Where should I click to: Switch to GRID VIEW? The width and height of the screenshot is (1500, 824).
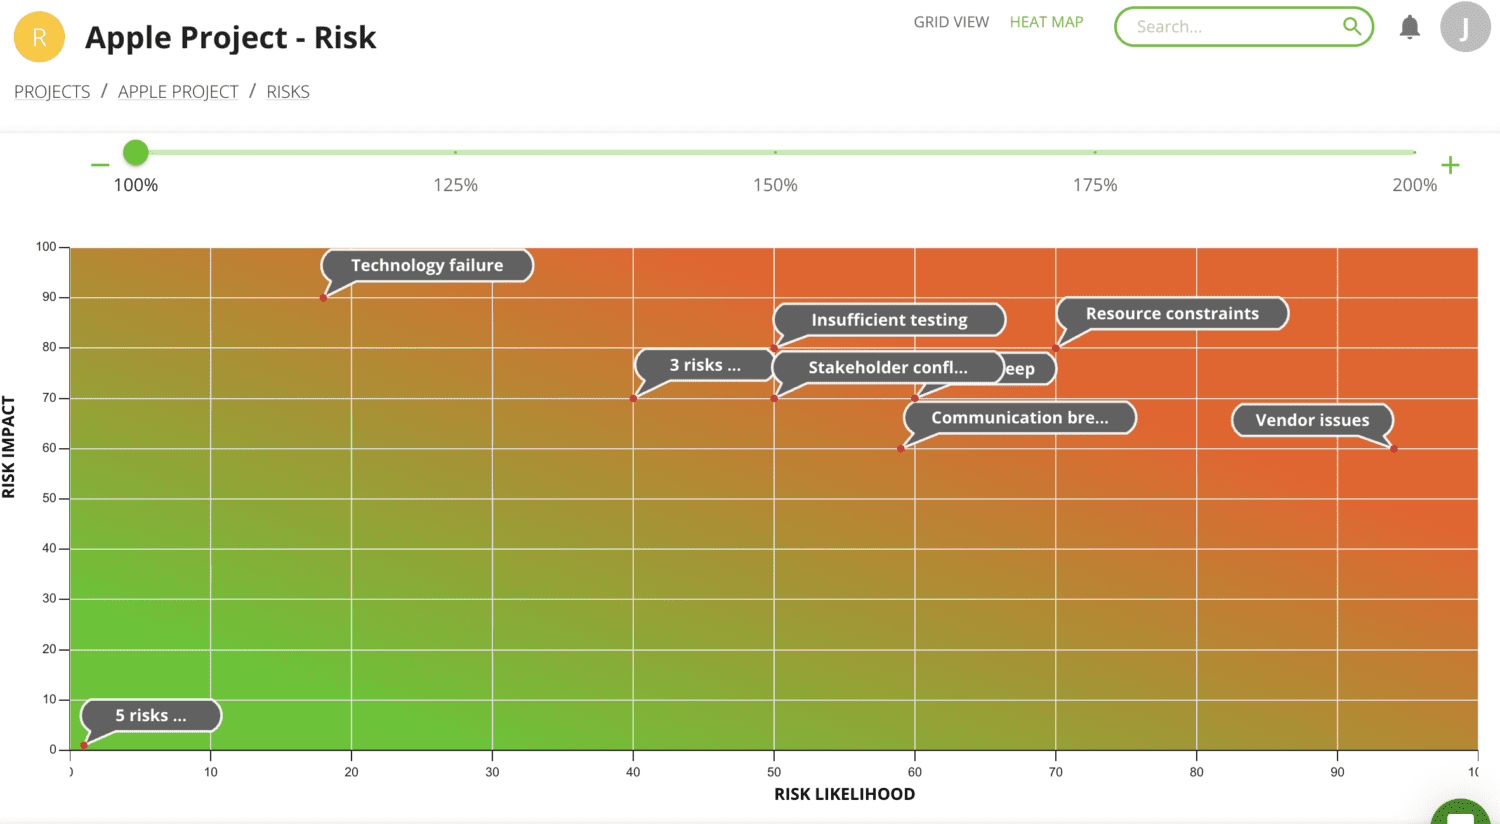951,21
